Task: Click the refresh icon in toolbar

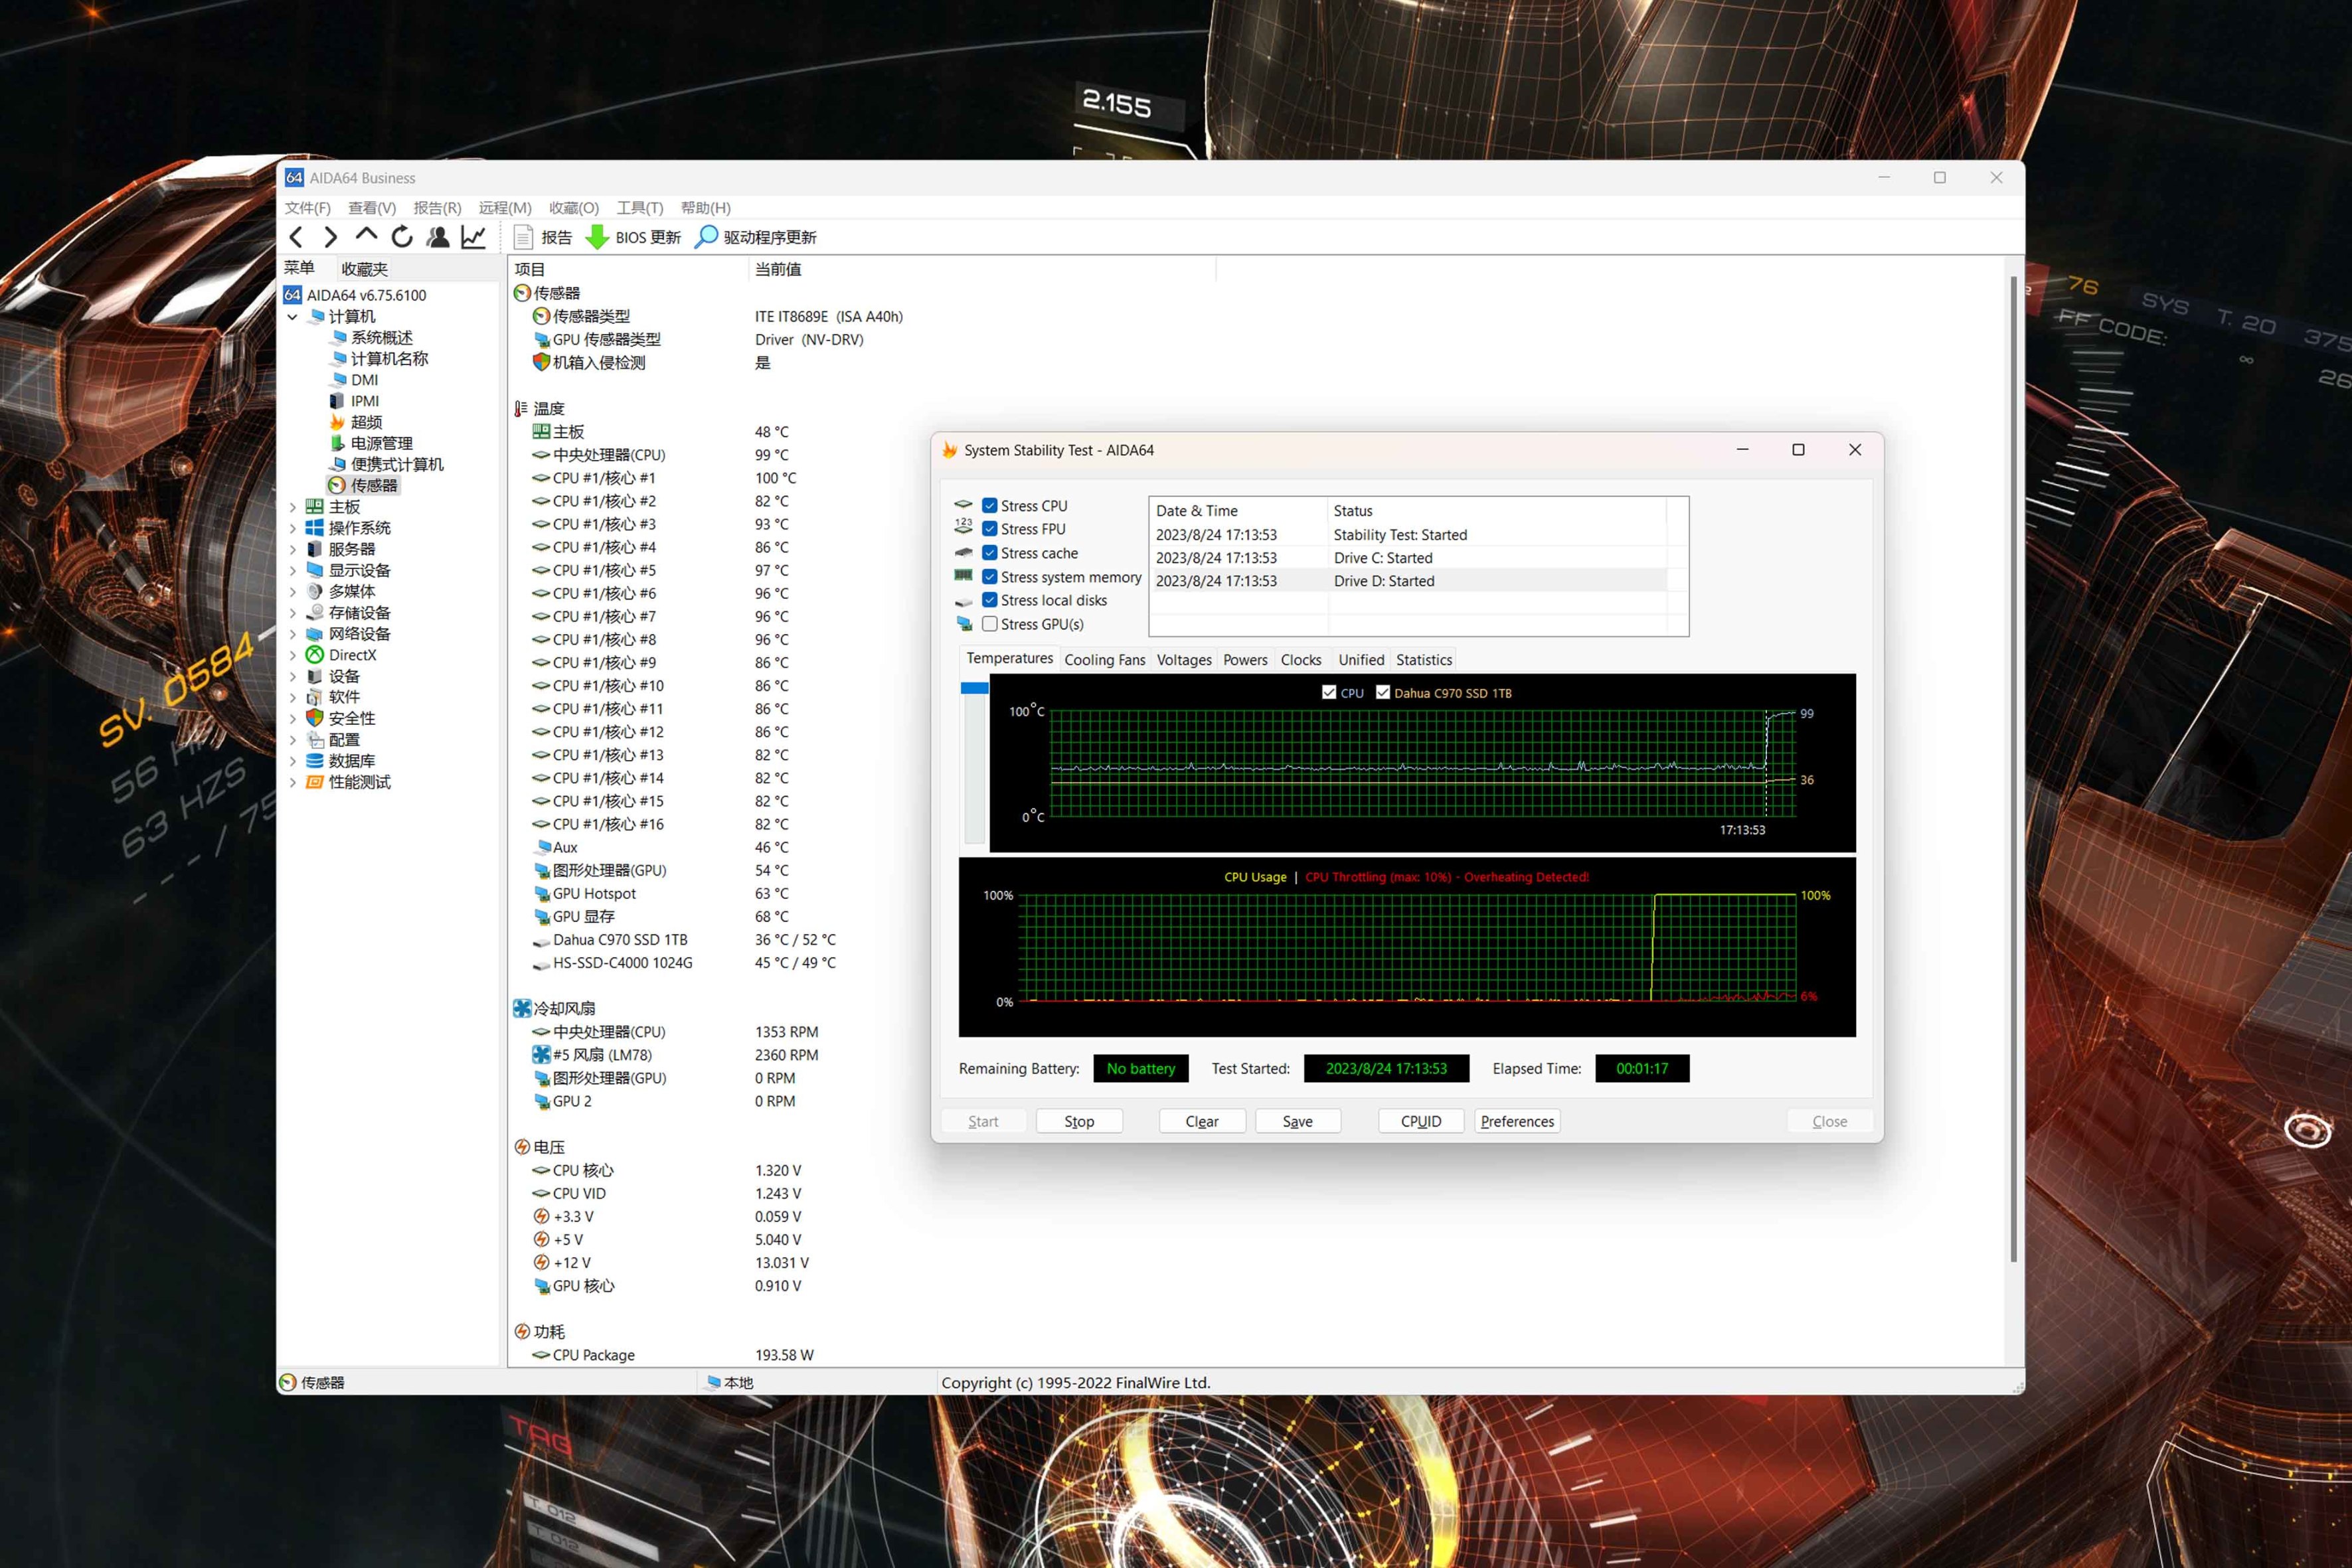Action: point(402,237)
